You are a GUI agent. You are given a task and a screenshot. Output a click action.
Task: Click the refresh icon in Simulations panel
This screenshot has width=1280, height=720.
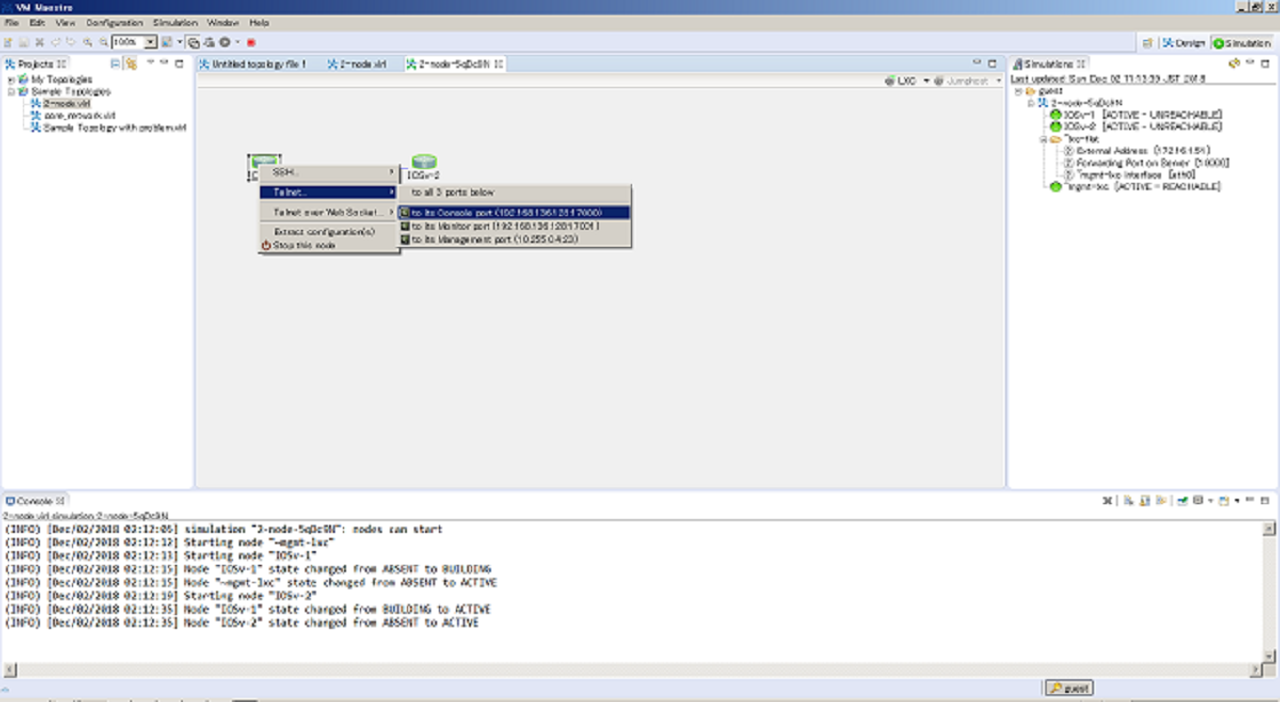(1234, 63)
